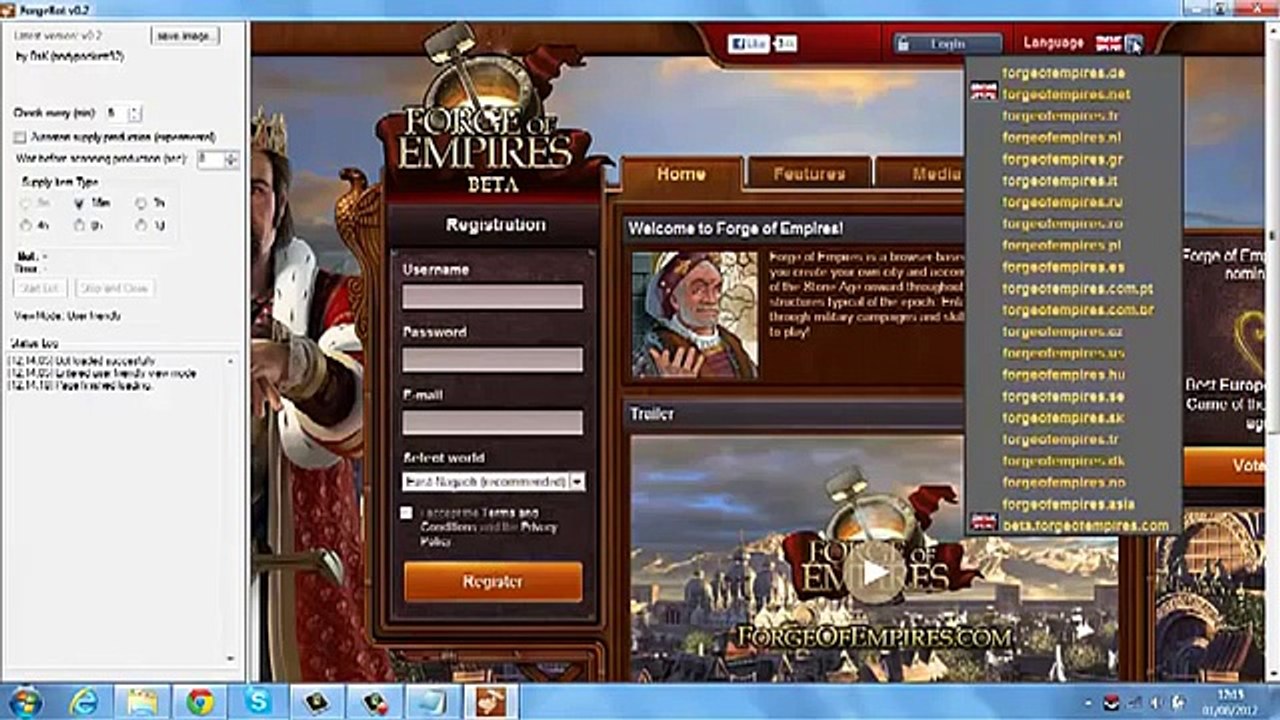
Task: Choose forgeofempires.asia from language list
Action: coord(1068,504)
